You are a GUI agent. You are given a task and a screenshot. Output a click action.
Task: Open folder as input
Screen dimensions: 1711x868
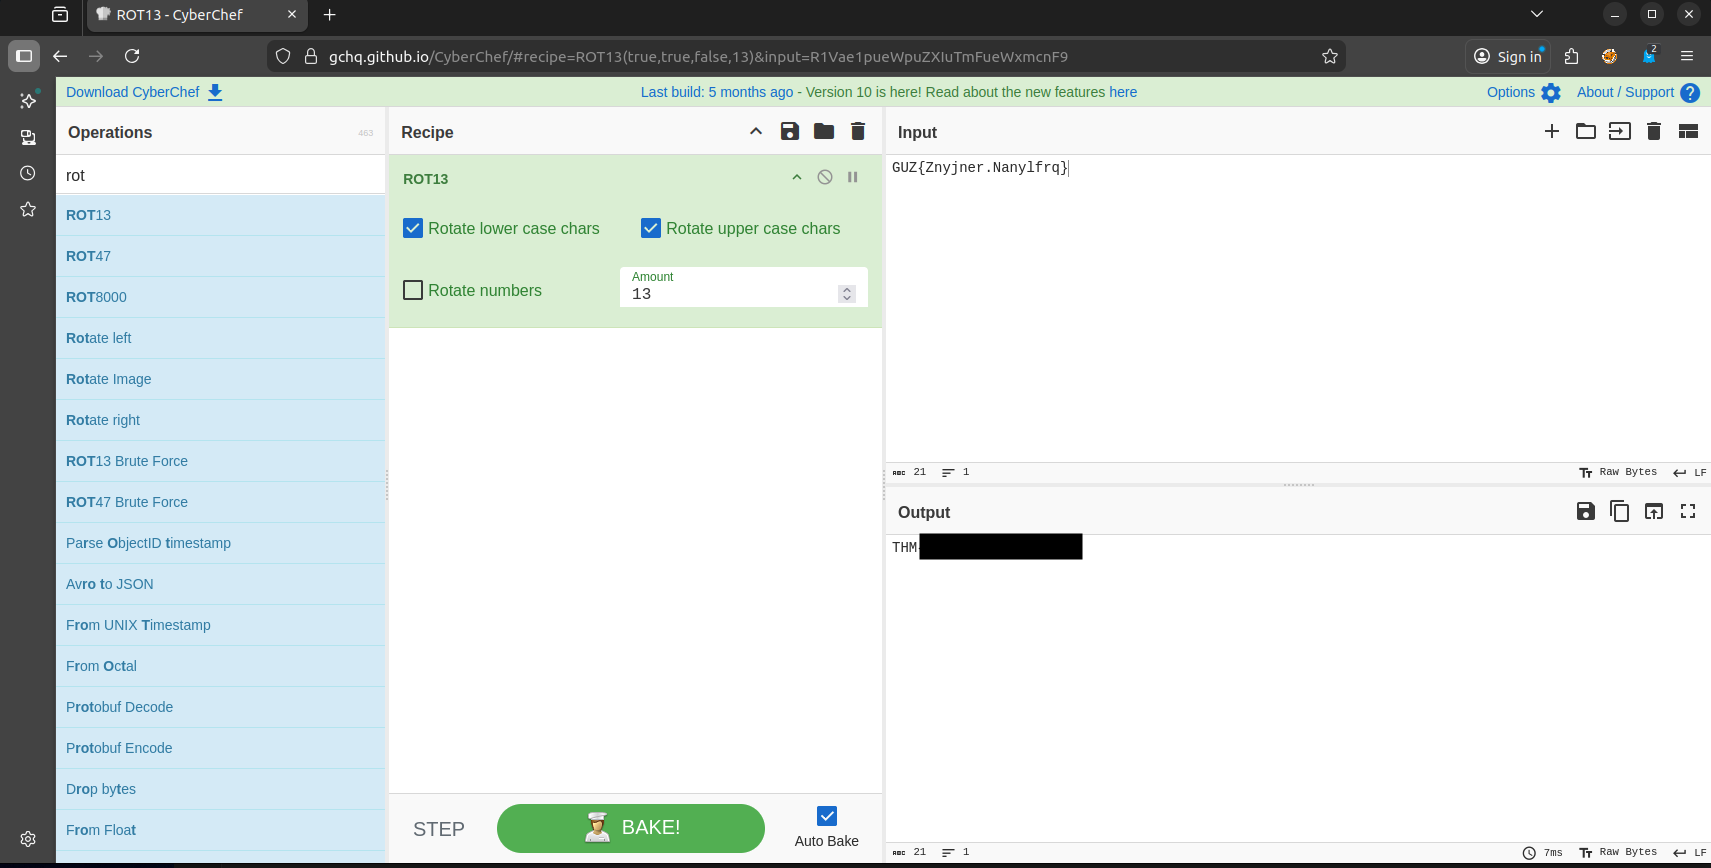point(1586,131)
